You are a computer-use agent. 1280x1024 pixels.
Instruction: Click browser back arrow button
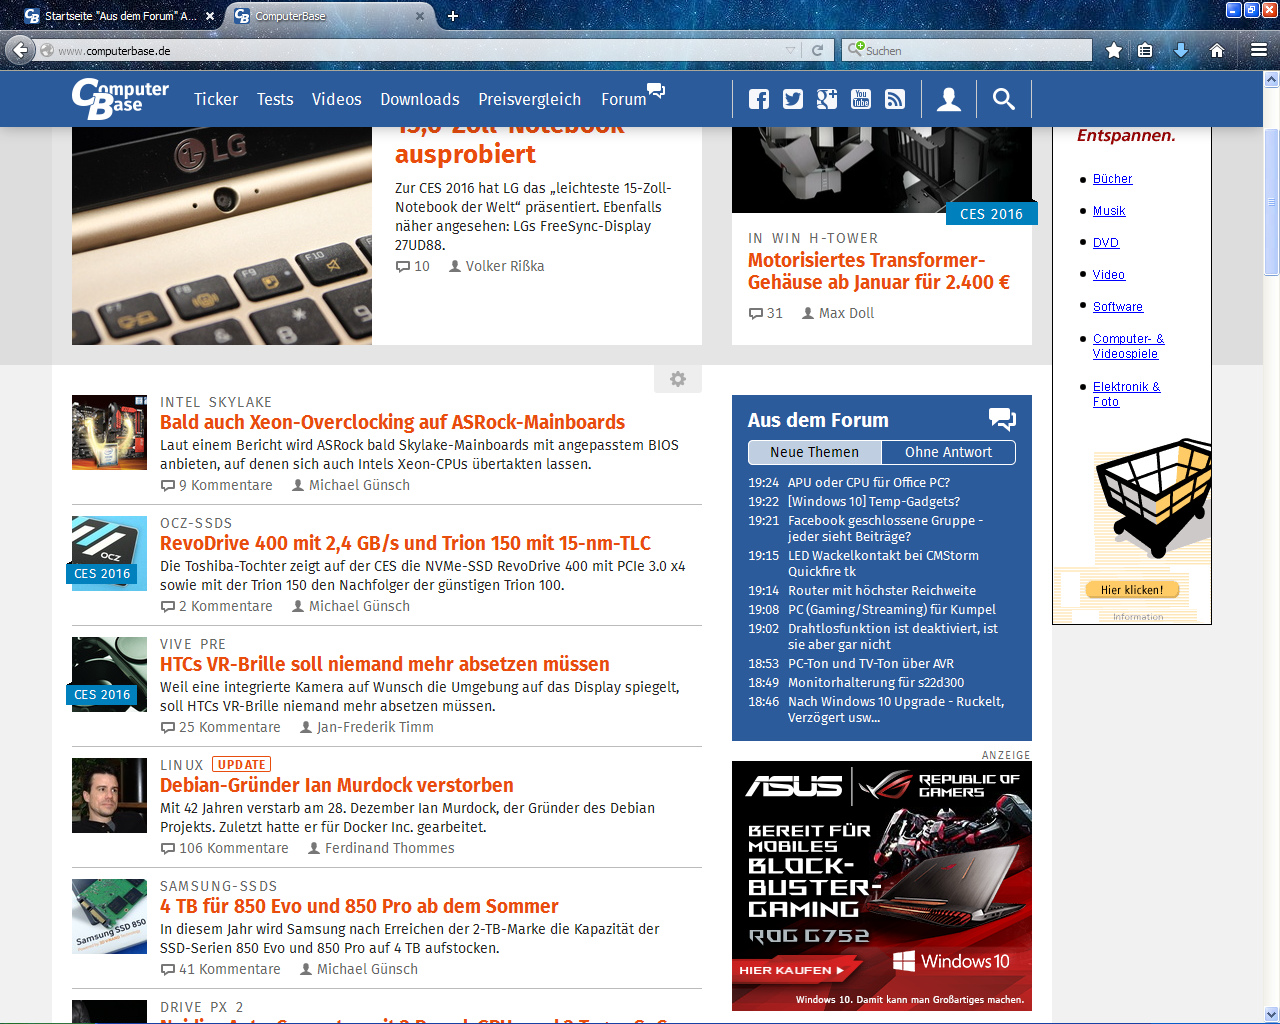pos(20,50)
